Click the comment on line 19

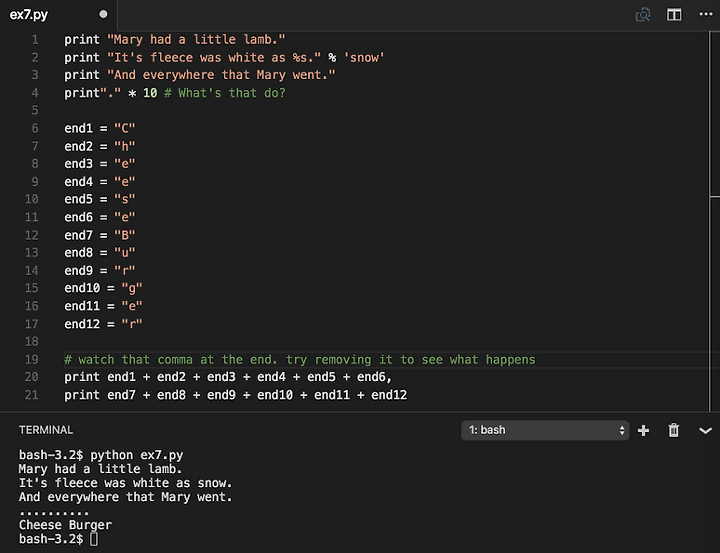pos(300,359)
